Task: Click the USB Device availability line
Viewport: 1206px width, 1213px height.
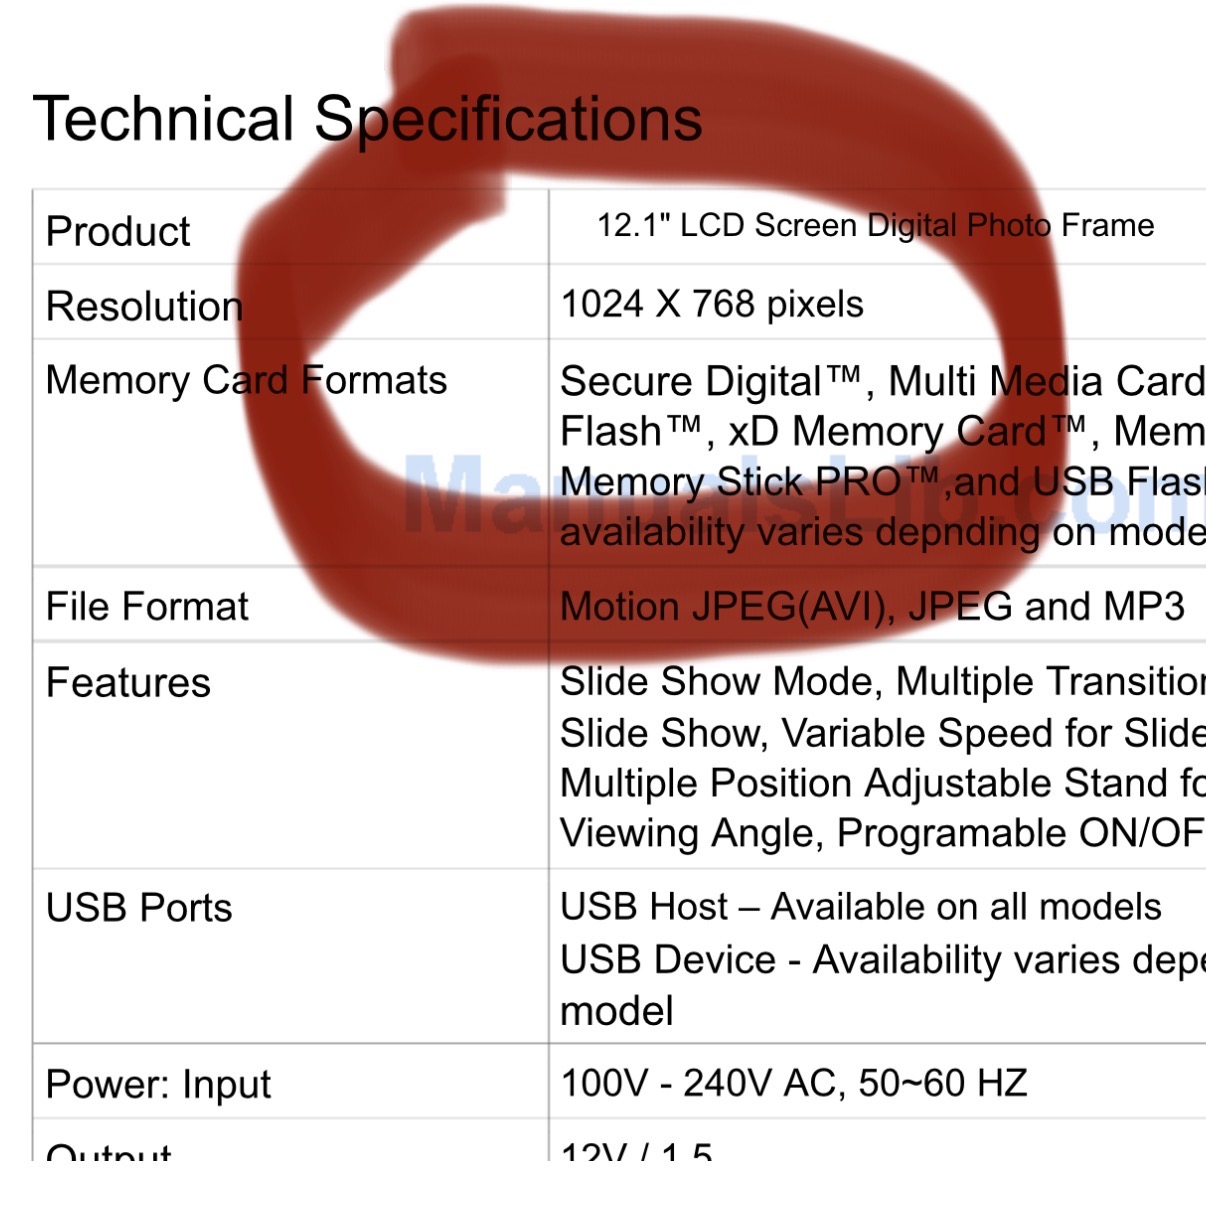Action: 883,960
